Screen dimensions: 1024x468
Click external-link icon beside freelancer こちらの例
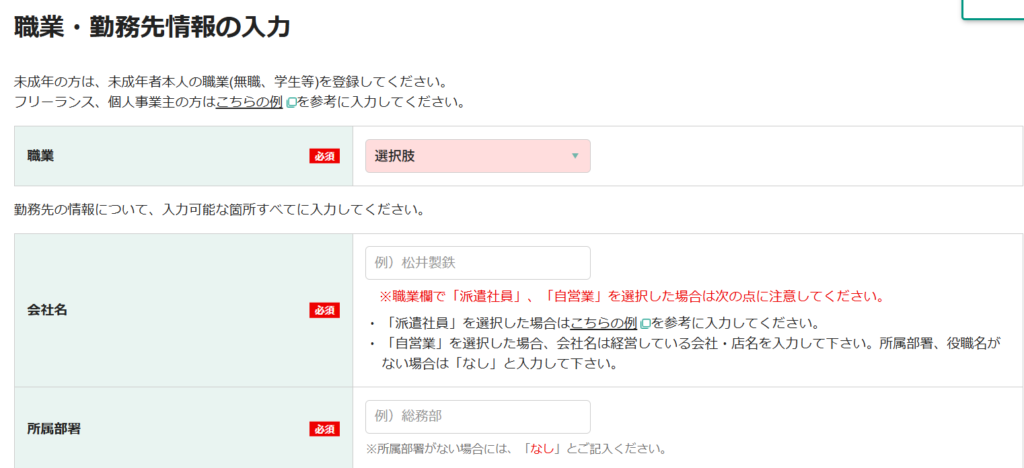(290, 103)
